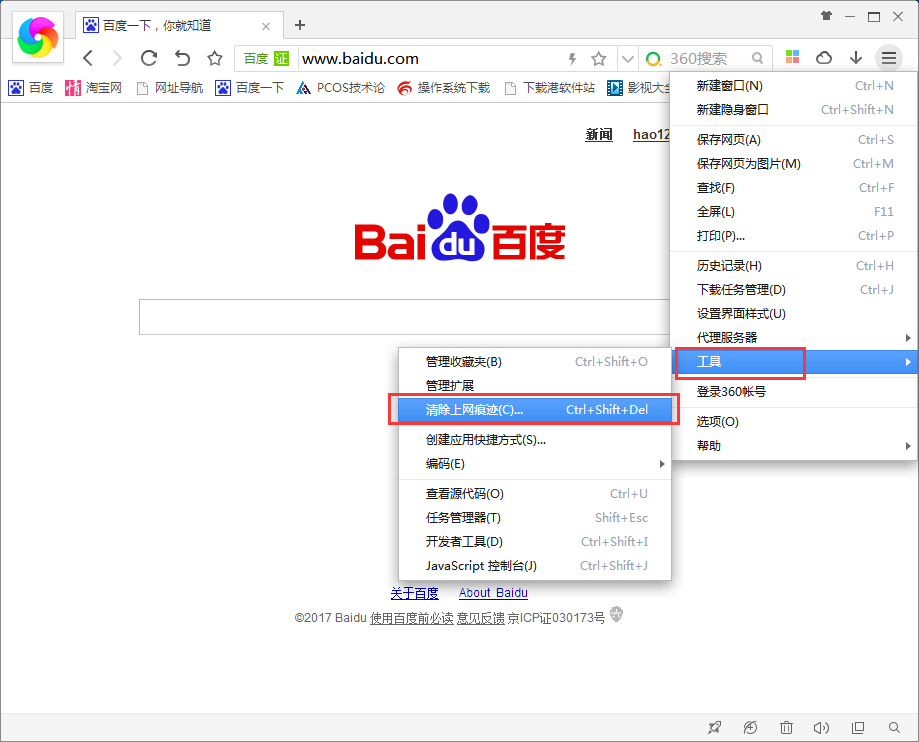
Task: Expand the 编码(E) submenu
Action: [x=535, y=464]
